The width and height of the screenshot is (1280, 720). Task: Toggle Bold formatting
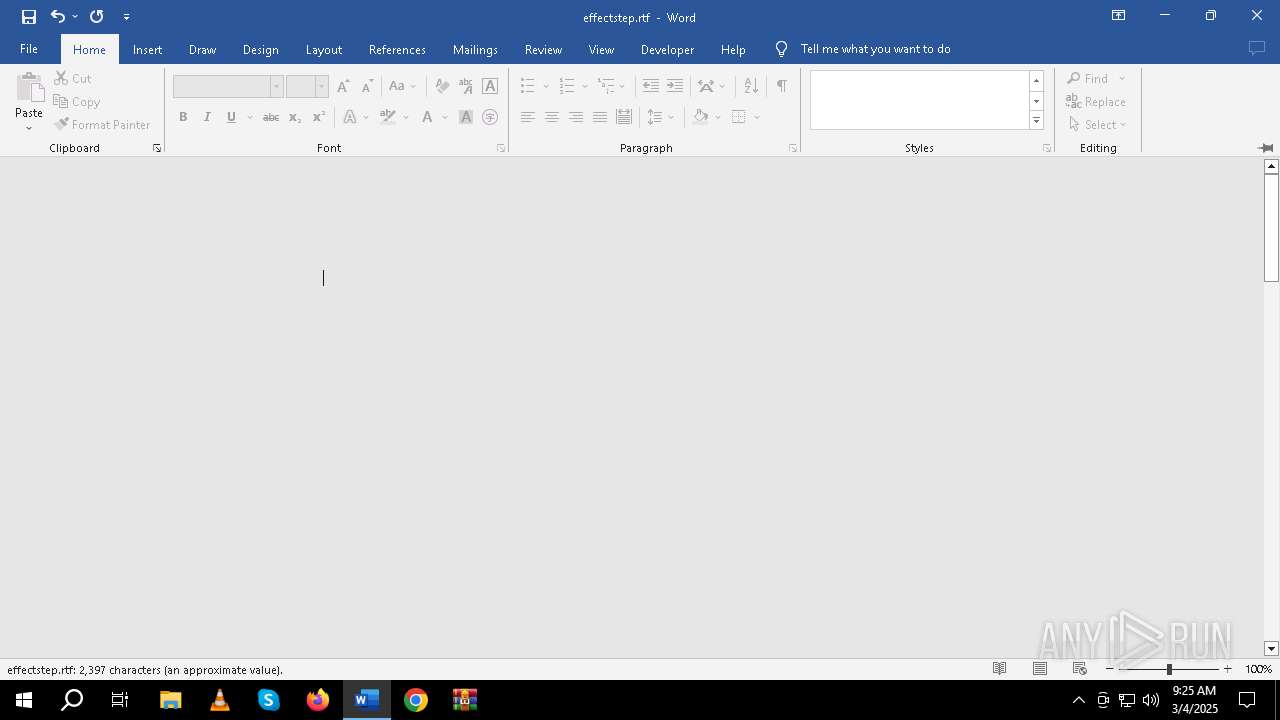click(x=183, y=117)
